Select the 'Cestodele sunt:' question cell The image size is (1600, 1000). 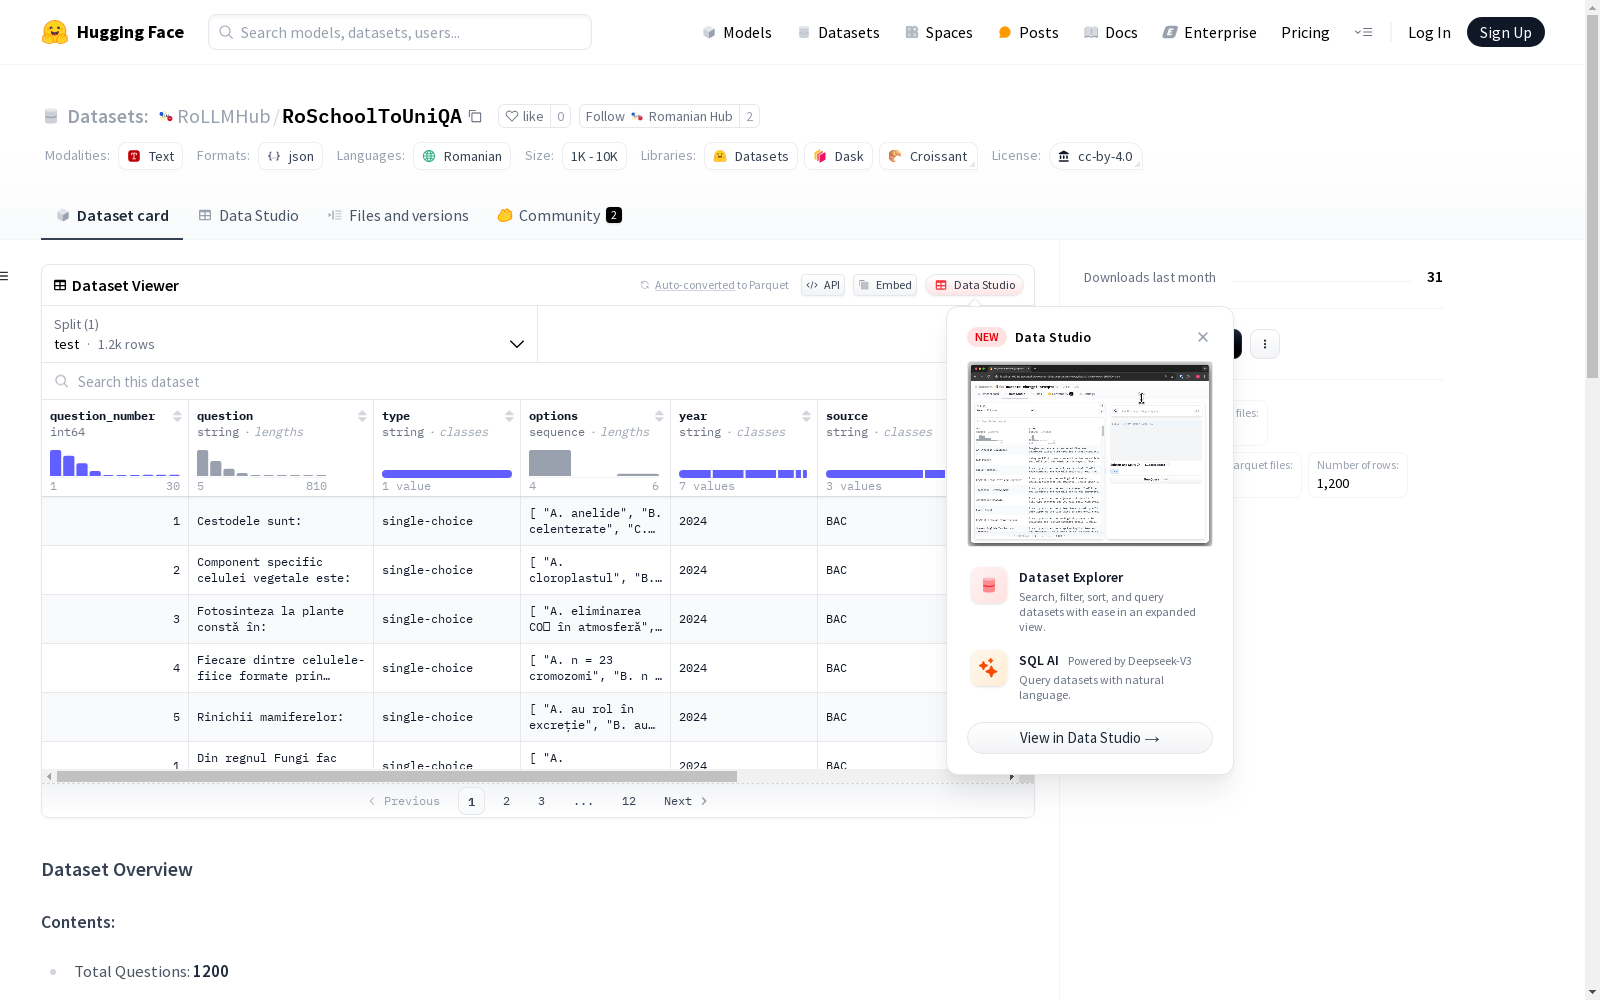[x=281, y=521]
